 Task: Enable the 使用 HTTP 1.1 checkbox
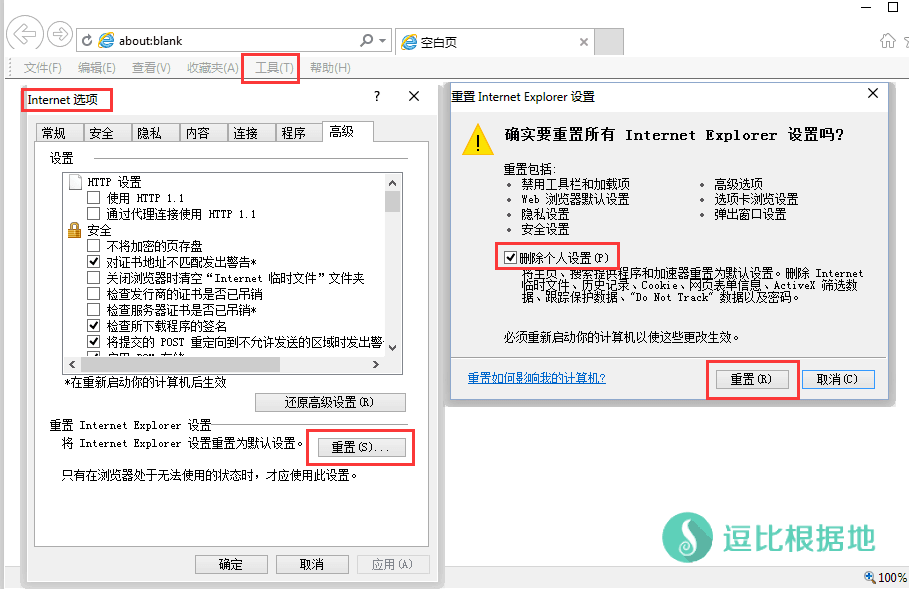point(94,198)
